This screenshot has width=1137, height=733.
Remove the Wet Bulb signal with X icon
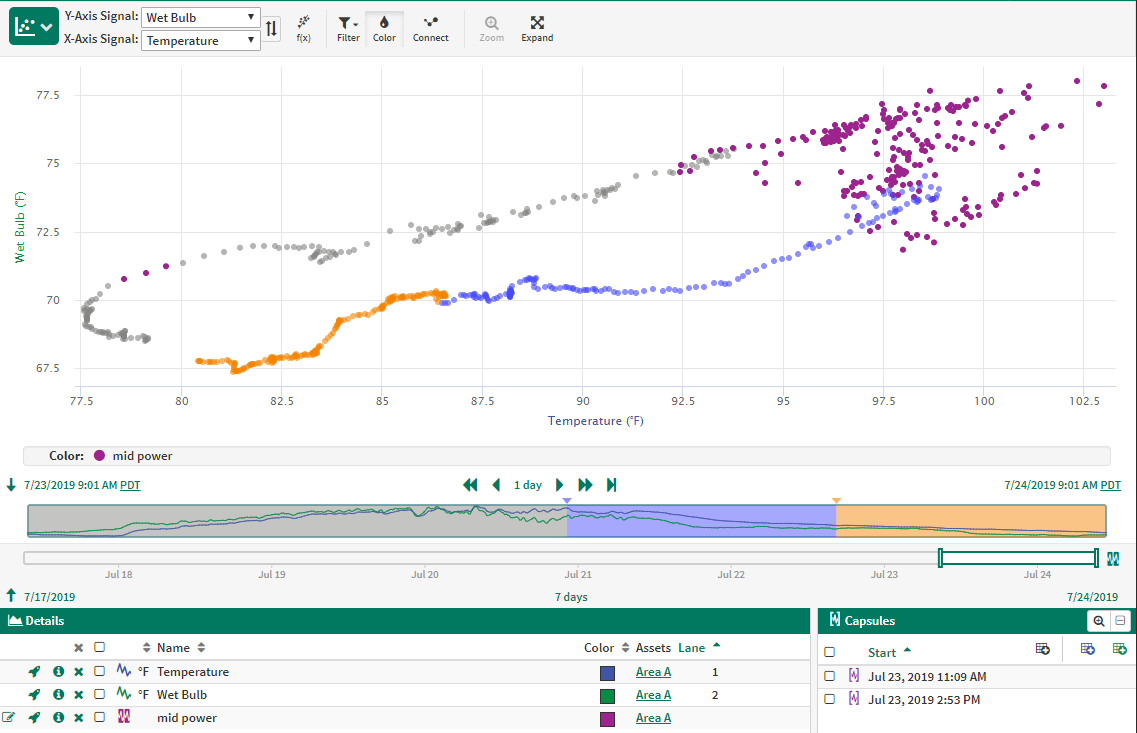tap(78, 695)
